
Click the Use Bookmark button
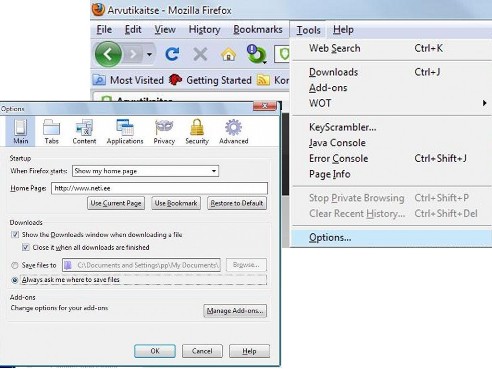point(176,203)
